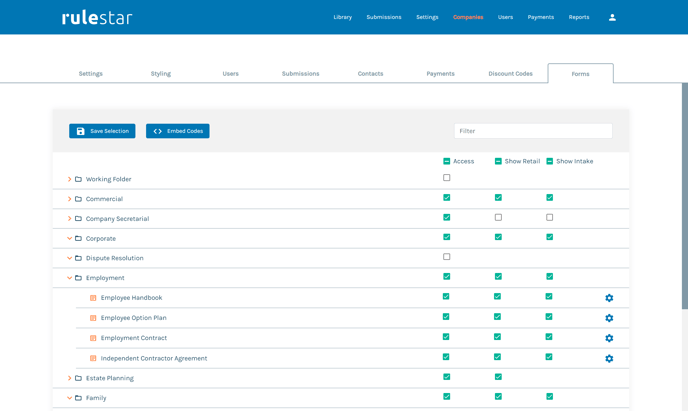The image size is (688, 411).
Task: Collapse the Corporate tree node
Action: coord(69,238)
